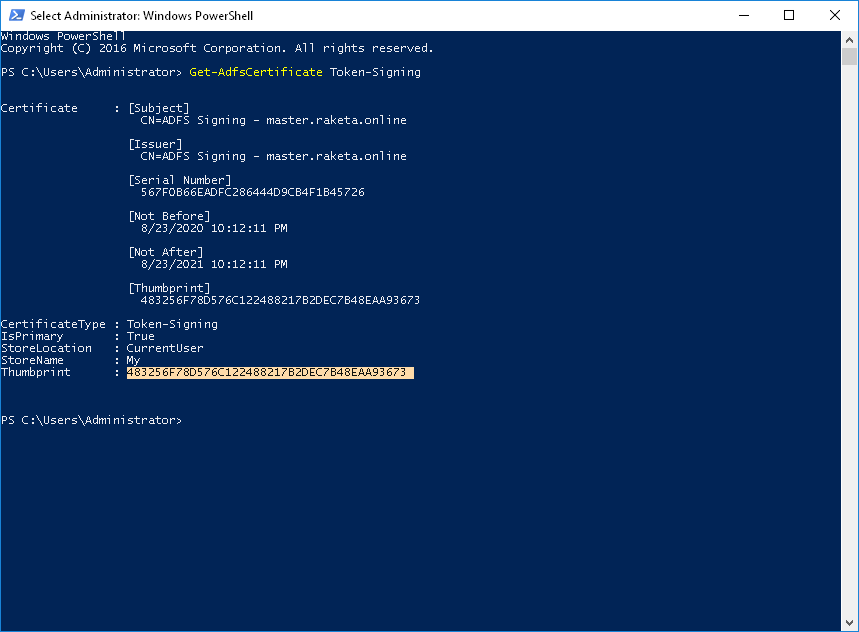Click the StoreLocation CurrentUser value
This screenshot has width=859, height=632.
click(164, 349)
